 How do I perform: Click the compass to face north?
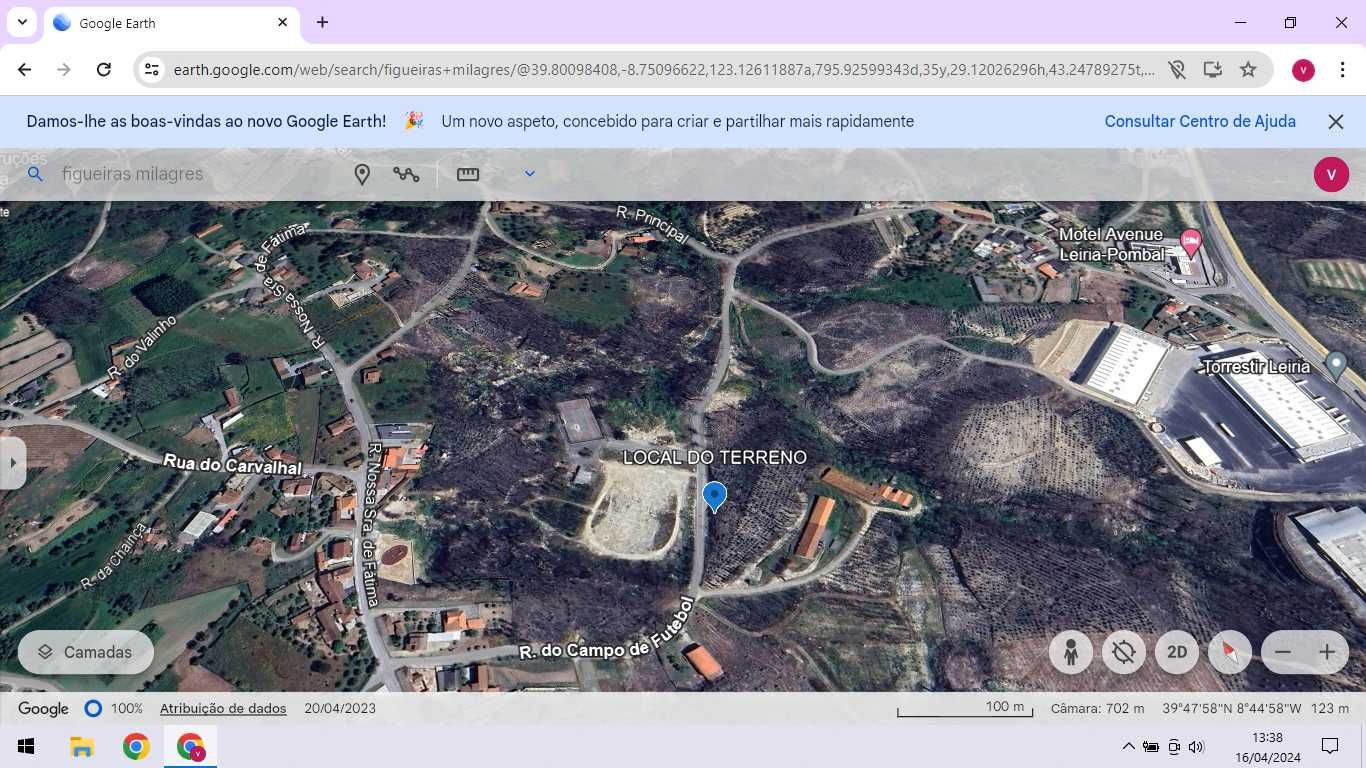point(1230,652)
